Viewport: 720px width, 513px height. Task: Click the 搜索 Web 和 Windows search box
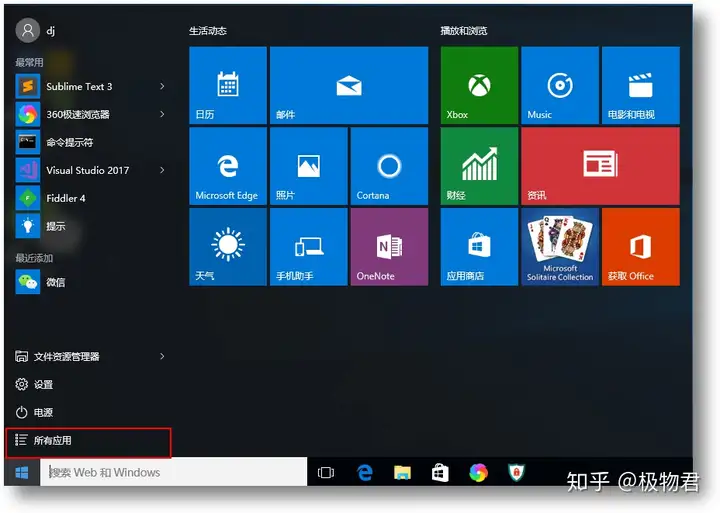(x=174, y=472)
